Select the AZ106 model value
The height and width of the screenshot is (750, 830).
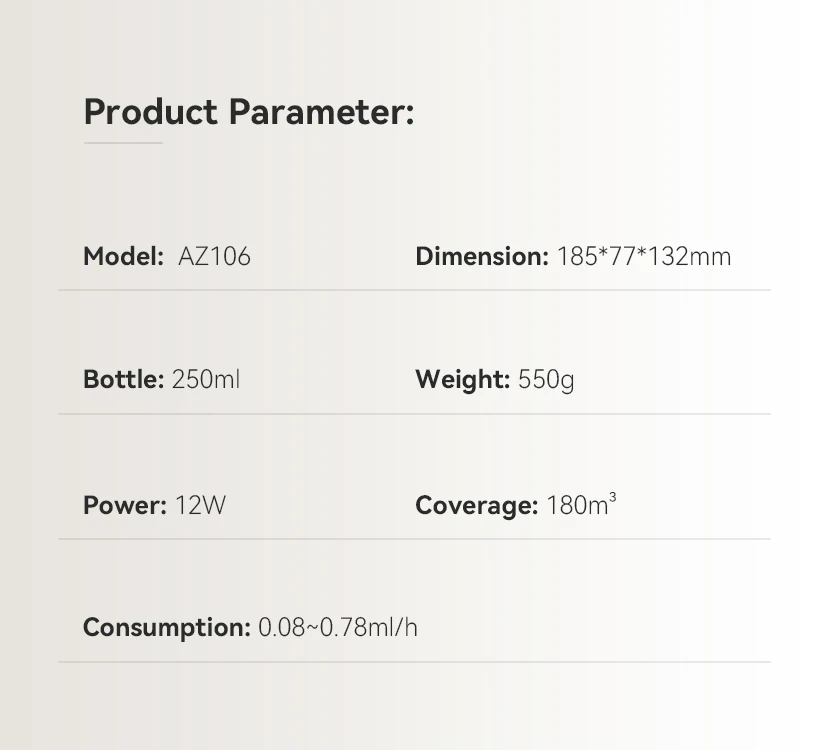[x=214, y=257]
